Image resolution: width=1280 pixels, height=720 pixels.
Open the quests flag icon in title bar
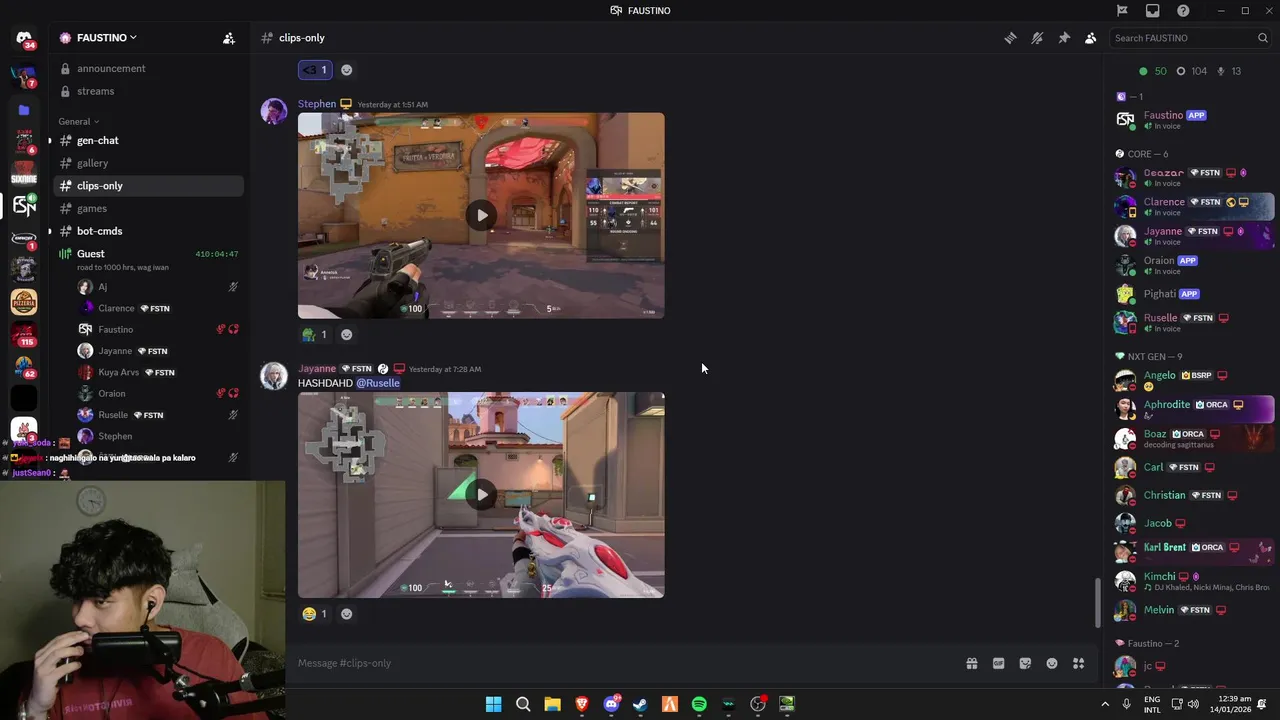click(x=1122, y=10)
